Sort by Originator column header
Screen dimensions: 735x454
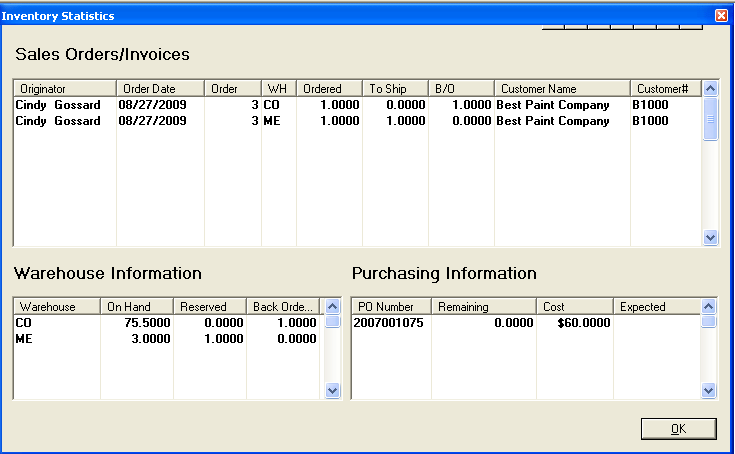(65, 89)
